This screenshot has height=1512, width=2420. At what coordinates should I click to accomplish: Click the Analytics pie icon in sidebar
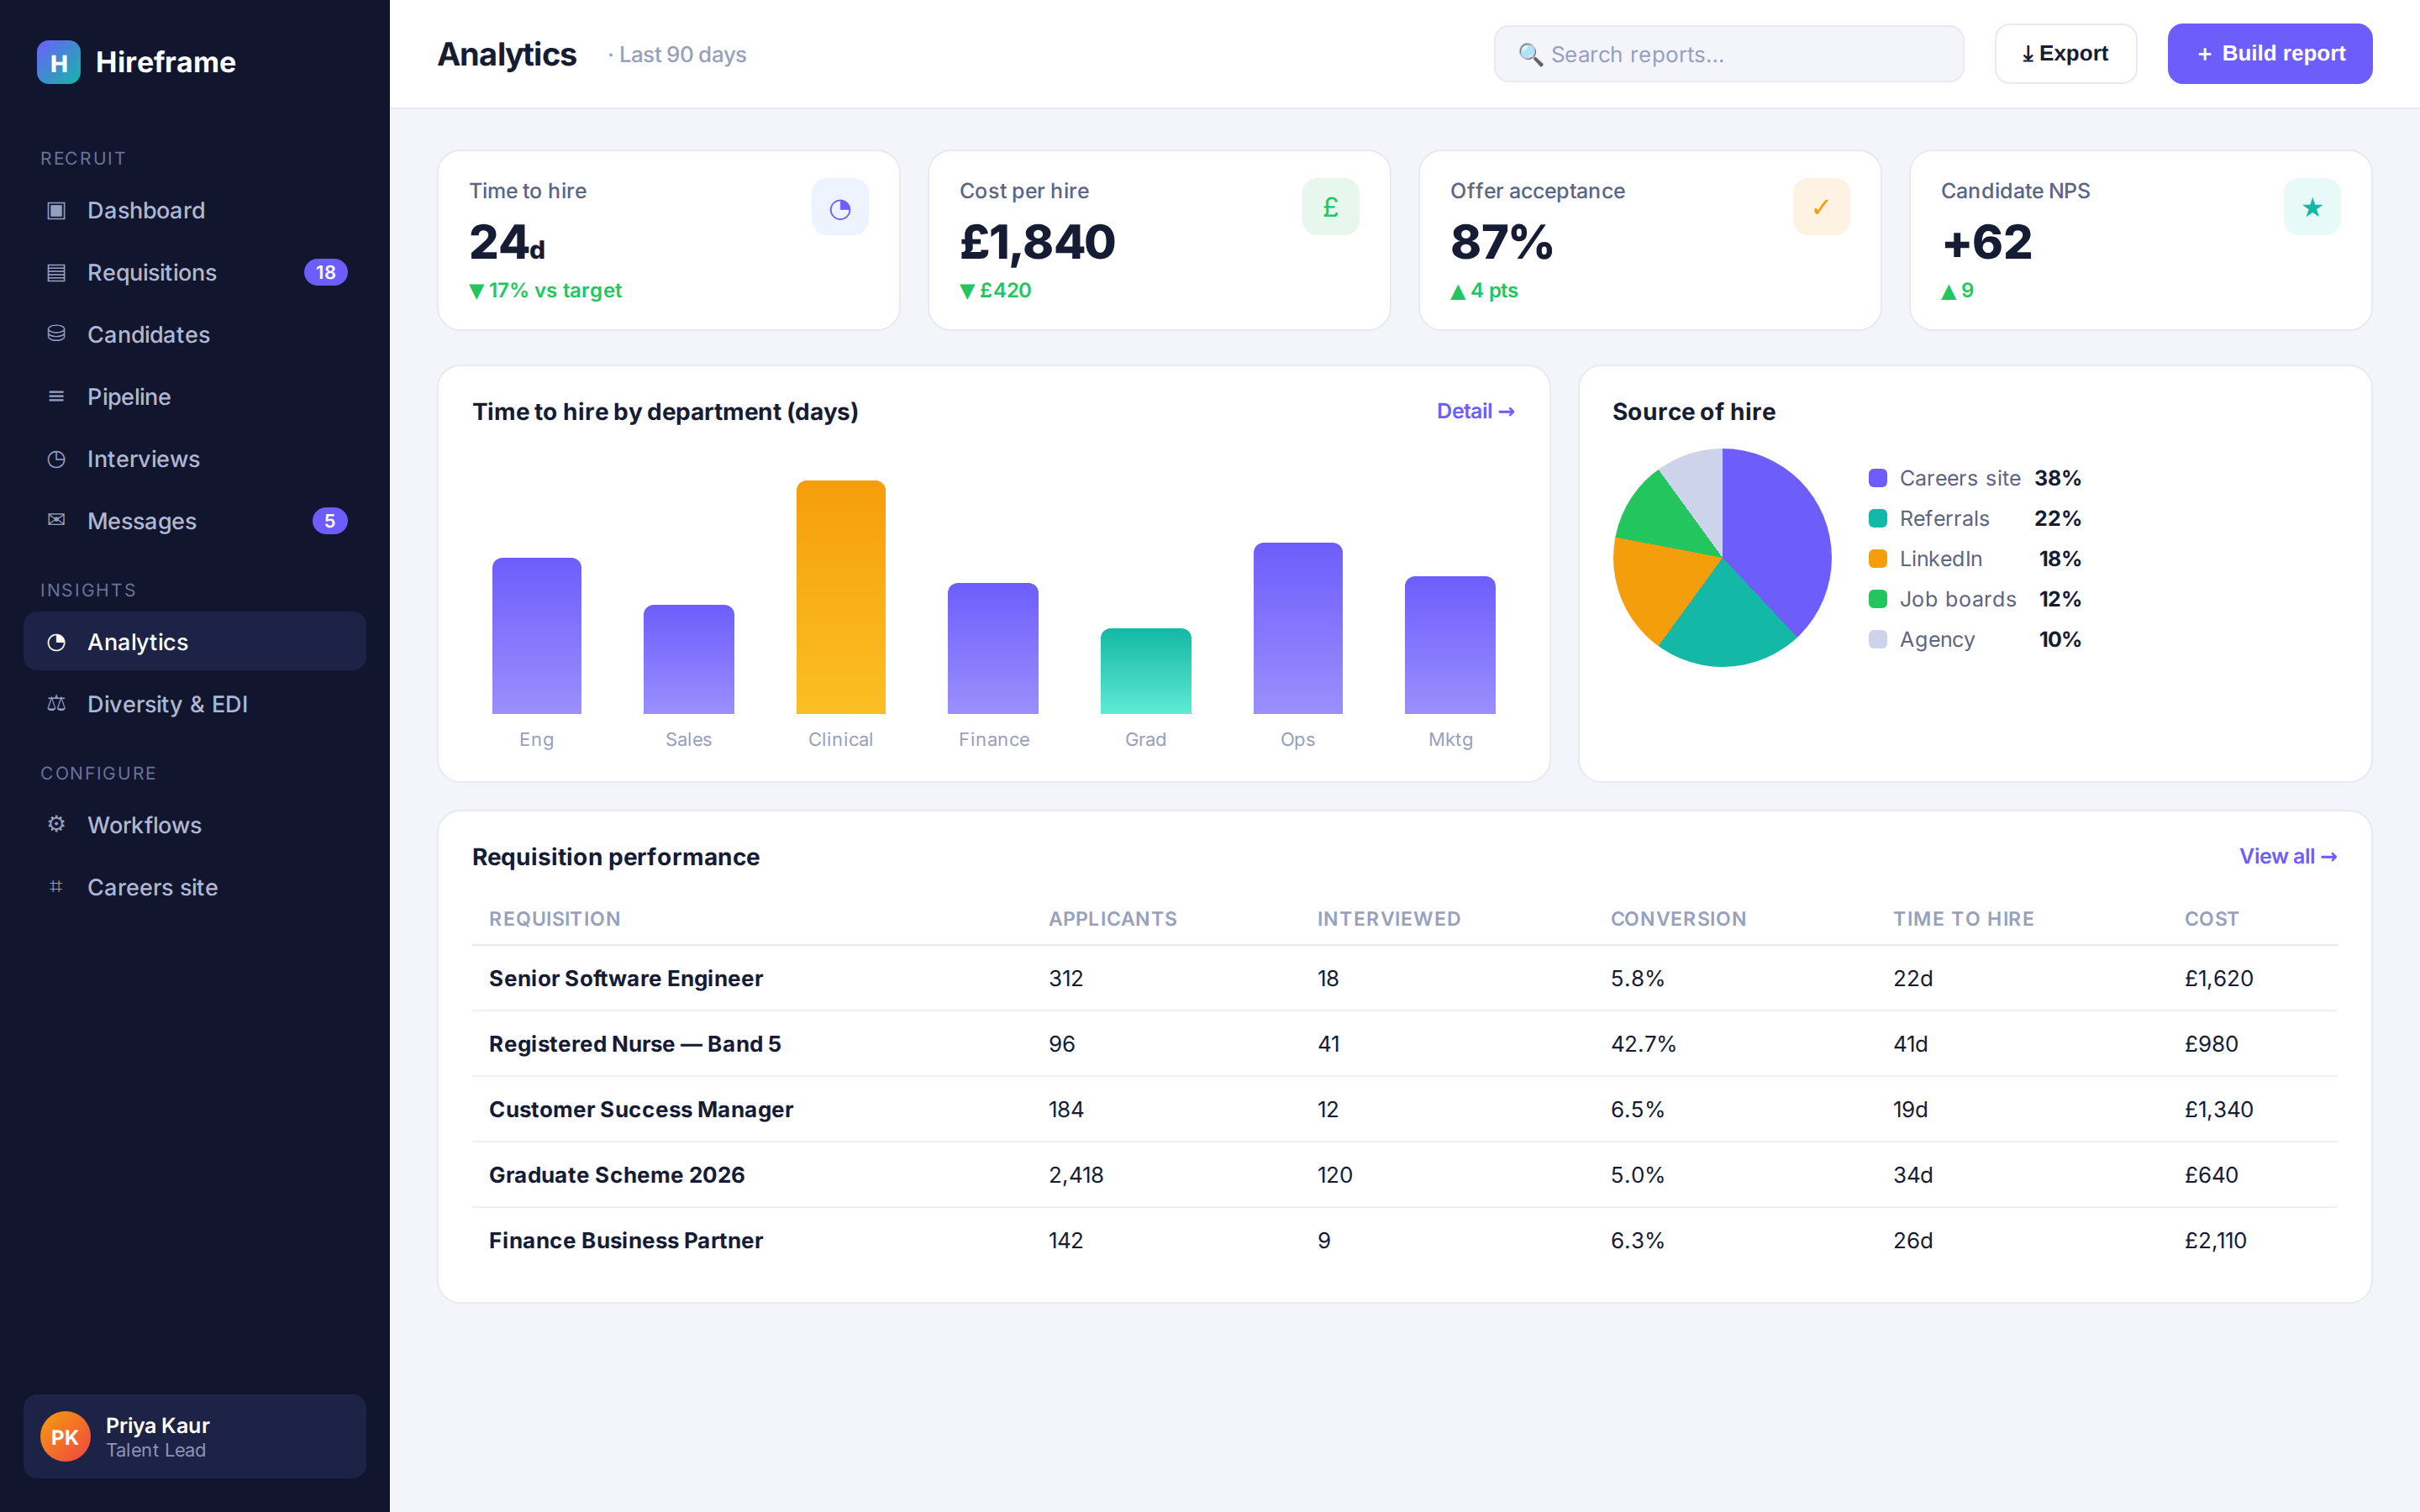coord(57,642)
